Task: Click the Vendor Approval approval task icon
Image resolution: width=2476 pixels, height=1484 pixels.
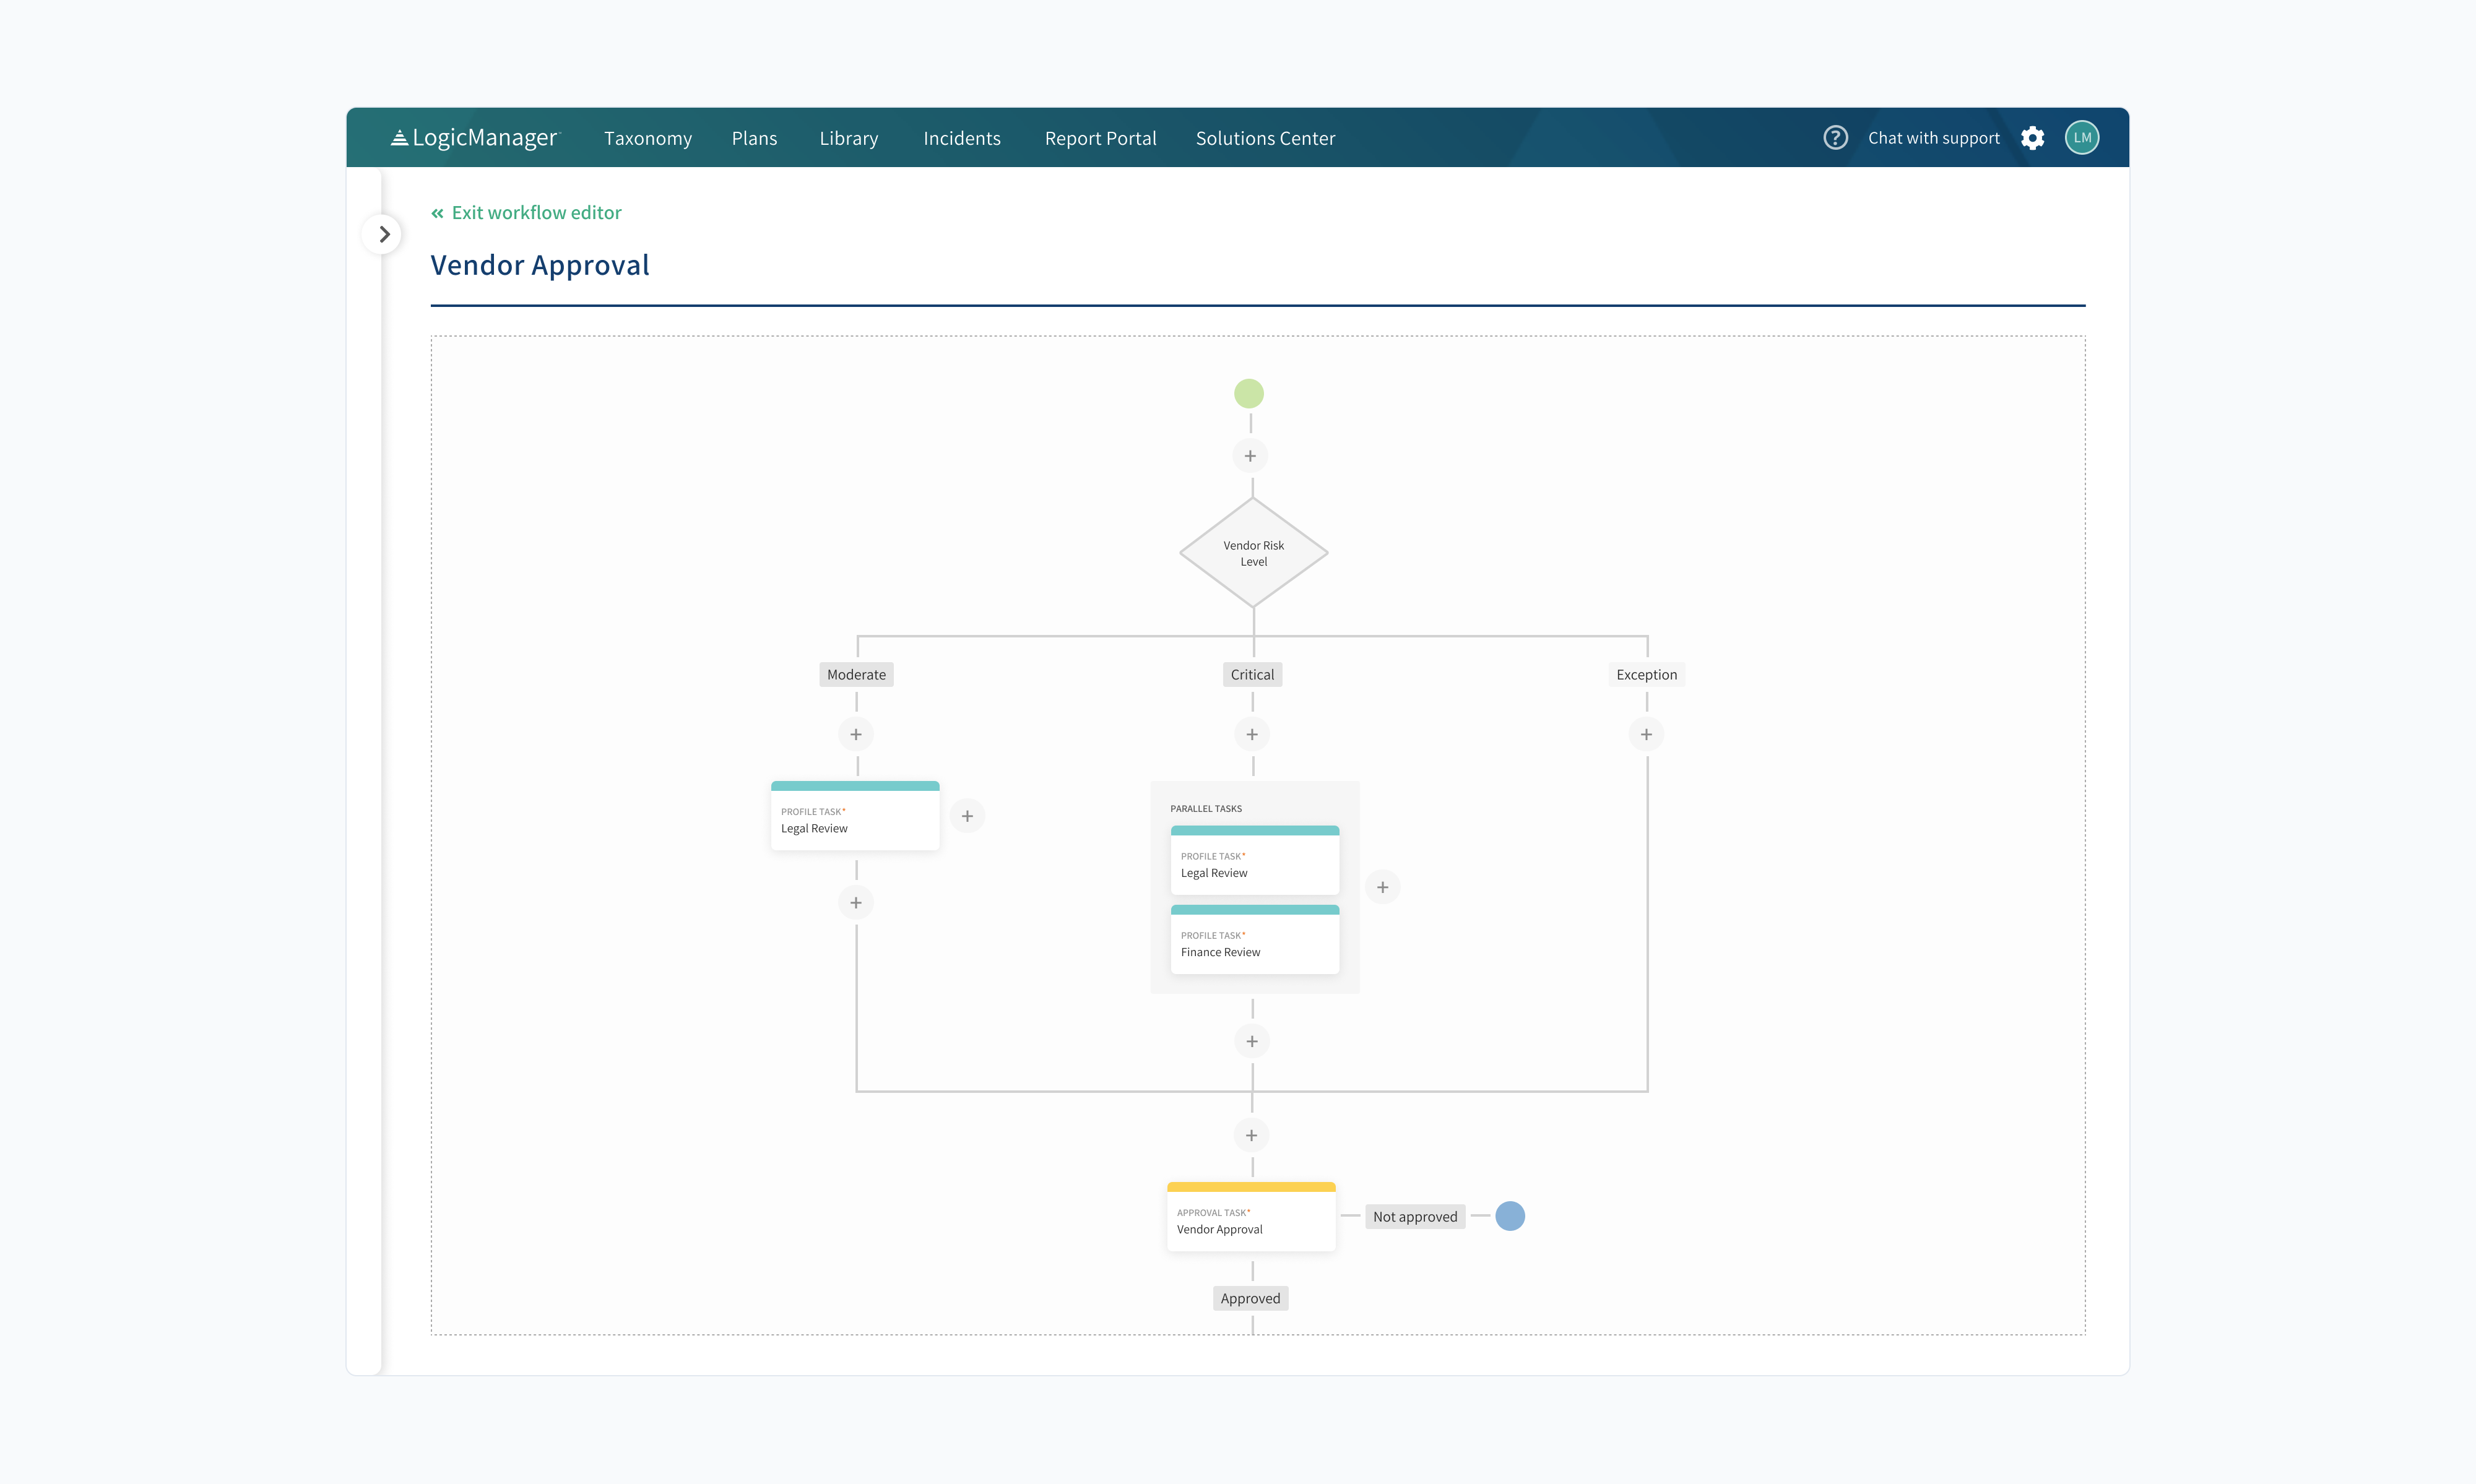Action: click(1250, 1215)
